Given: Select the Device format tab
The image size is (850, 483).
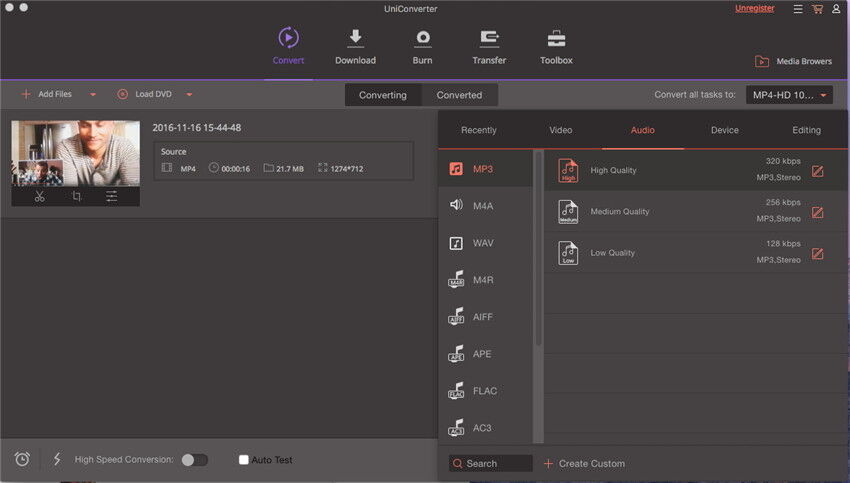Looking at the screenshot, I should click(x=724, y=130).
